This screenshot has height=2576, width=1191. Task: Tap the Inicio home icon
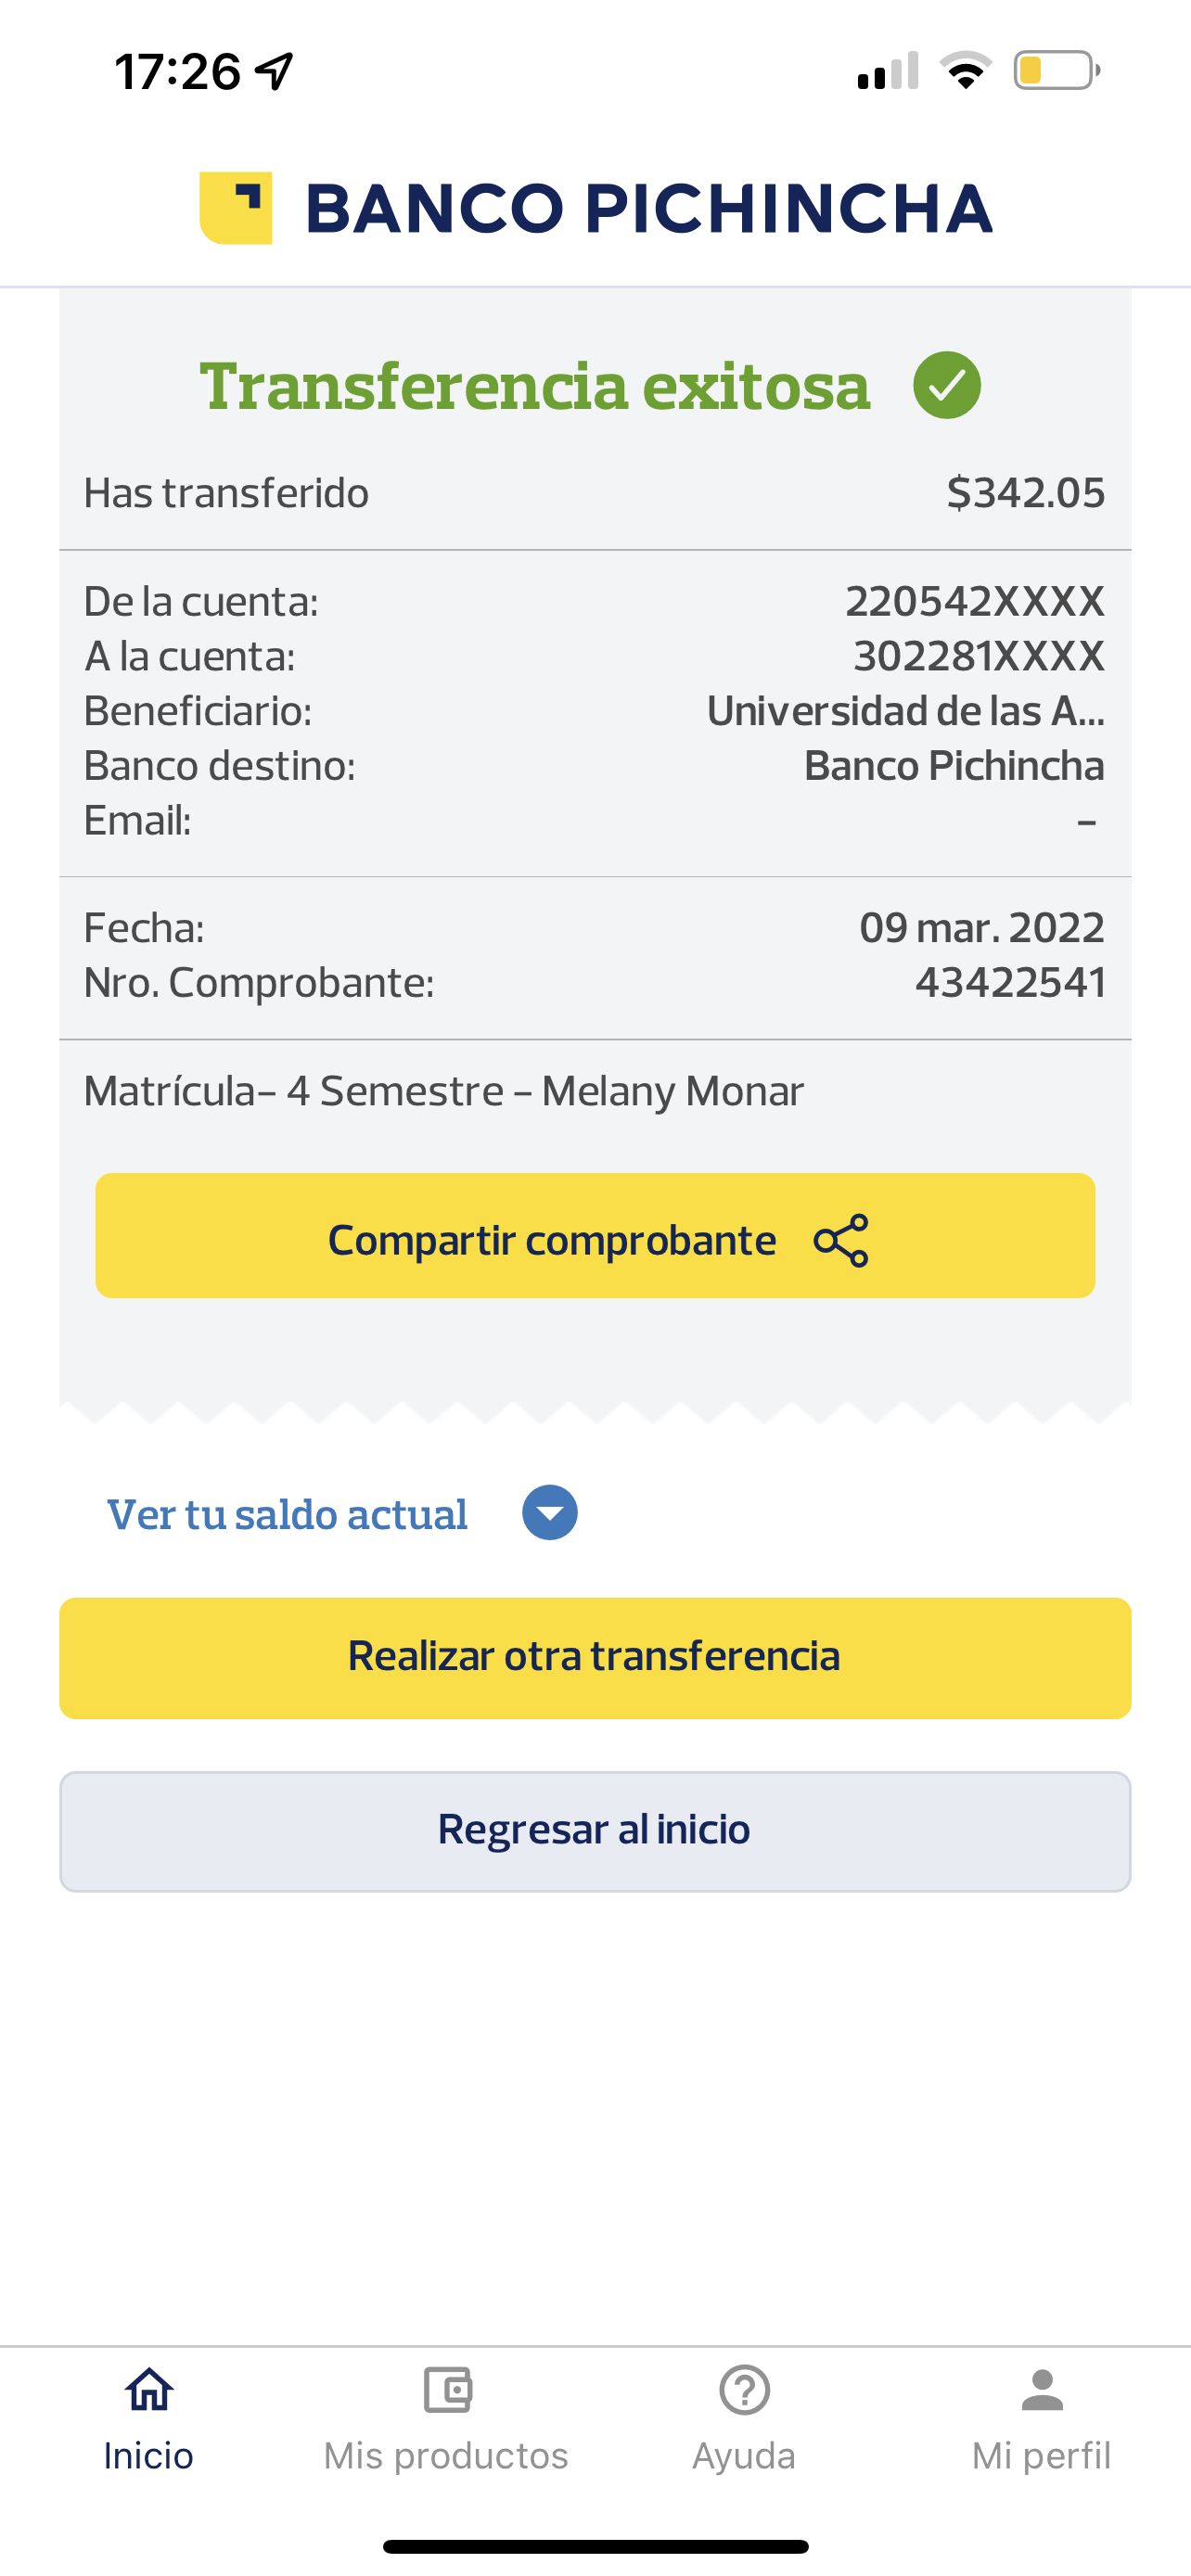point(149,2390)
